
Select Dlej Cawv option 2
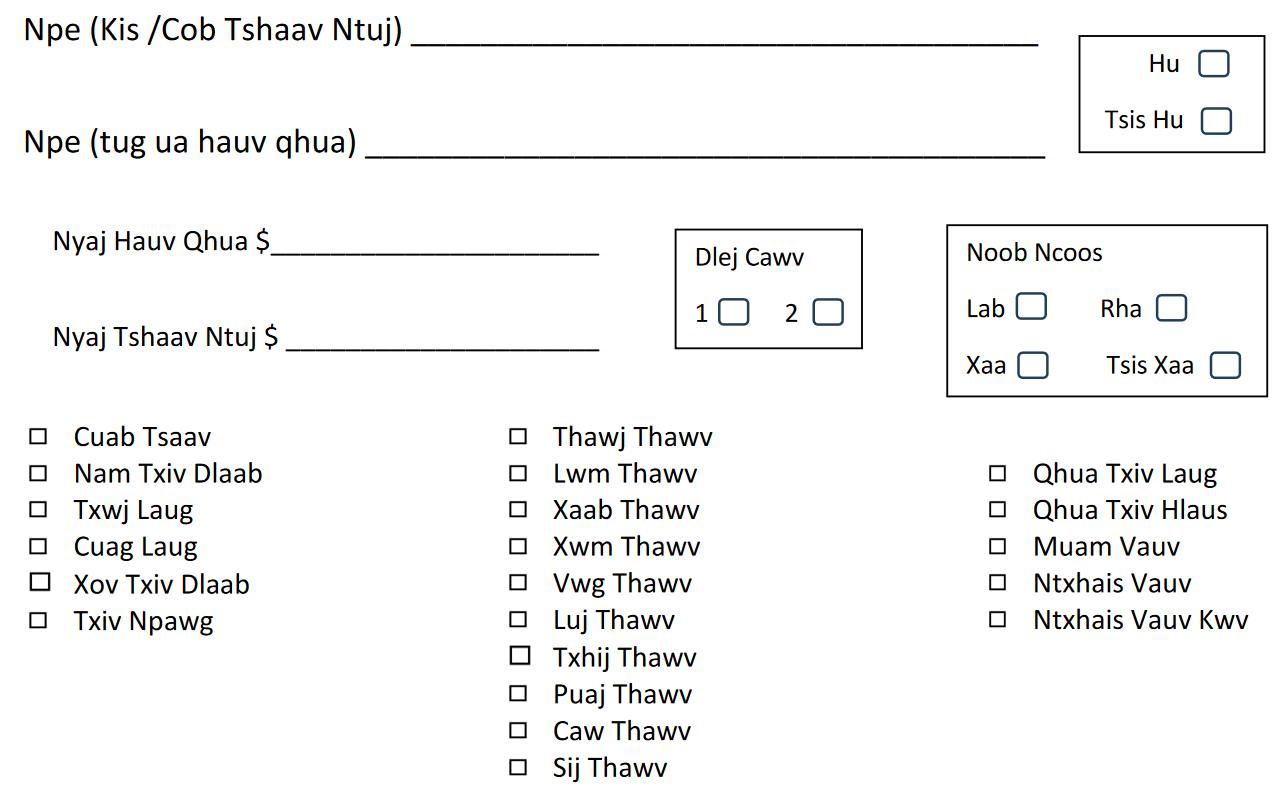(828, 313)
